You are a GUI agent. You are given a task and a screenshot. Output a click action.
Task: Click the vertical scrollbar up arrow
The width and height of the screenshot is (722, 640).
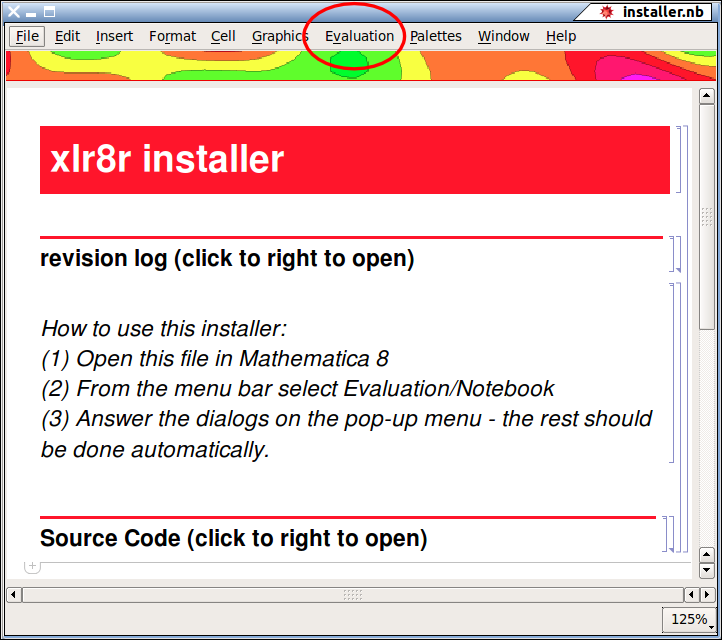pyautogui.click(x=707, y=97)
